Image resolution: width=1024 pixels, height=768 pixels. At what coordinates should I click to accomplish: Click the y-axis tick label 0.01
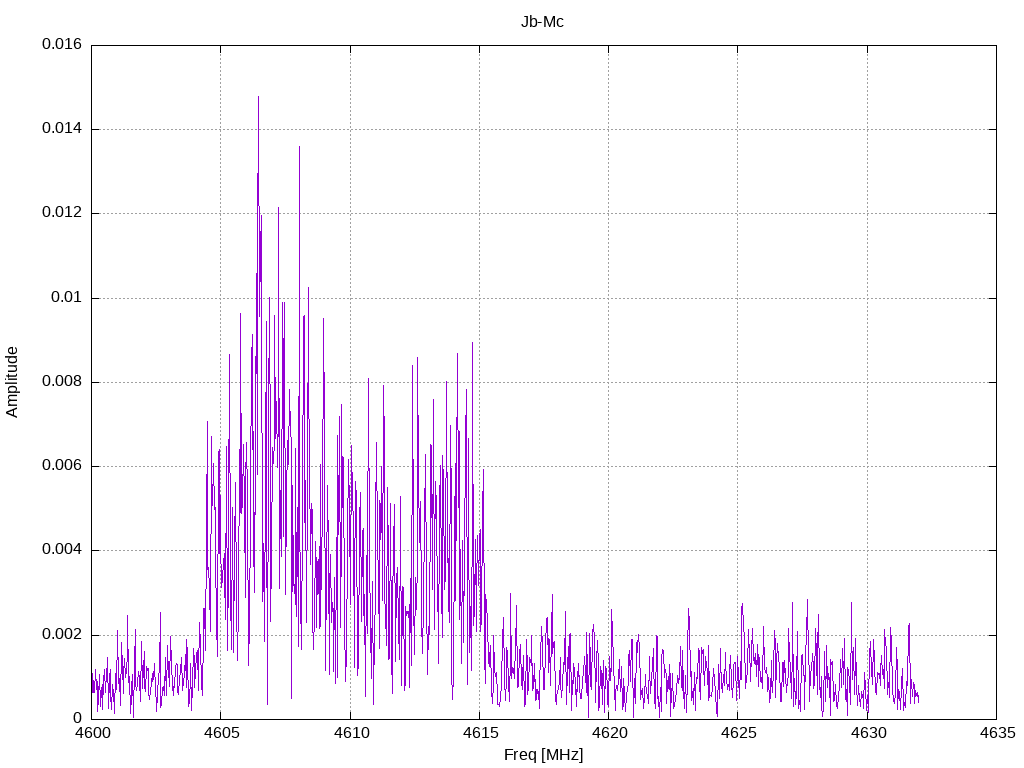65,298
